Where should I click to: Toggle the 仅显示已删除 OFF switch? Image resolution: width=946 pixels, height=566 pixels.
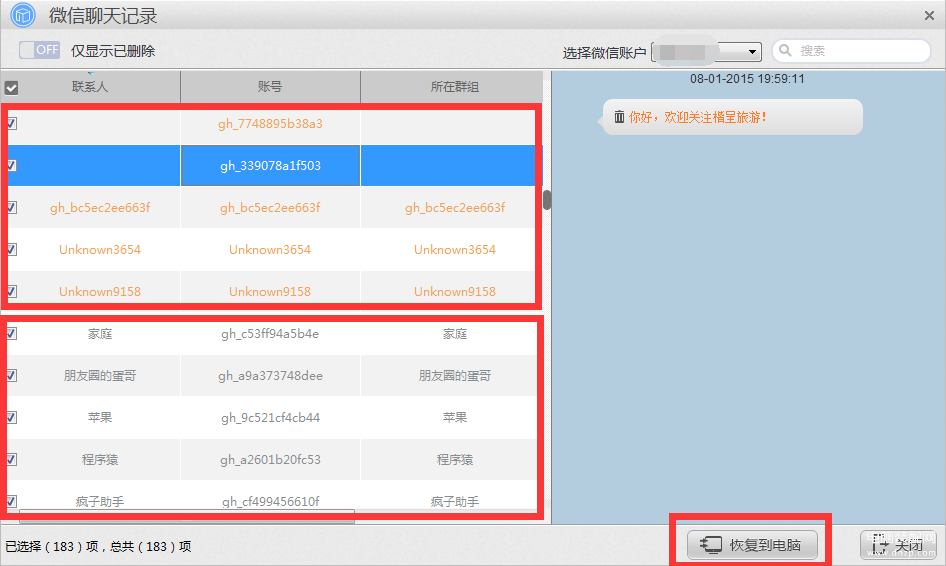[x=39, y=50]
